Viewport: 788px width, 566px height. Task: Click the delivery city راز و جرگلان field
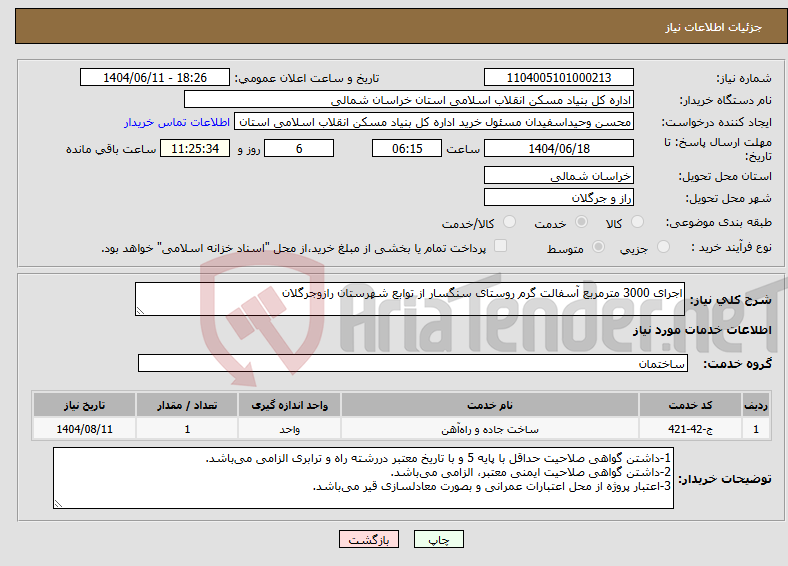point(558,197)
